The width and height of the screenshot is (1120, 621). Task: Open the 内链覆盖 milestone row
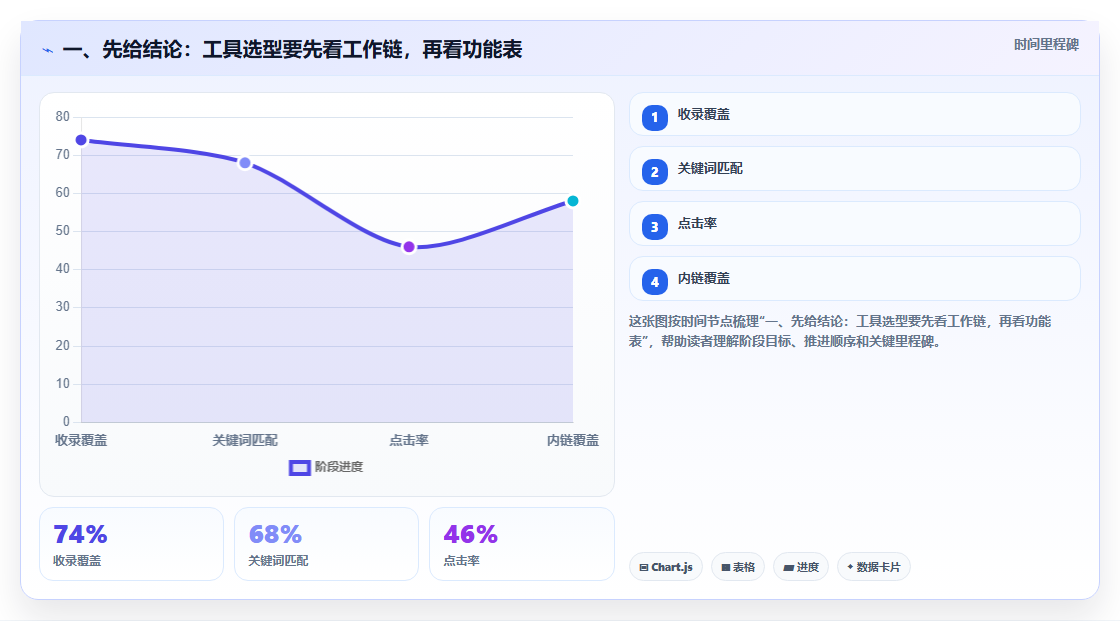point(854,279)
